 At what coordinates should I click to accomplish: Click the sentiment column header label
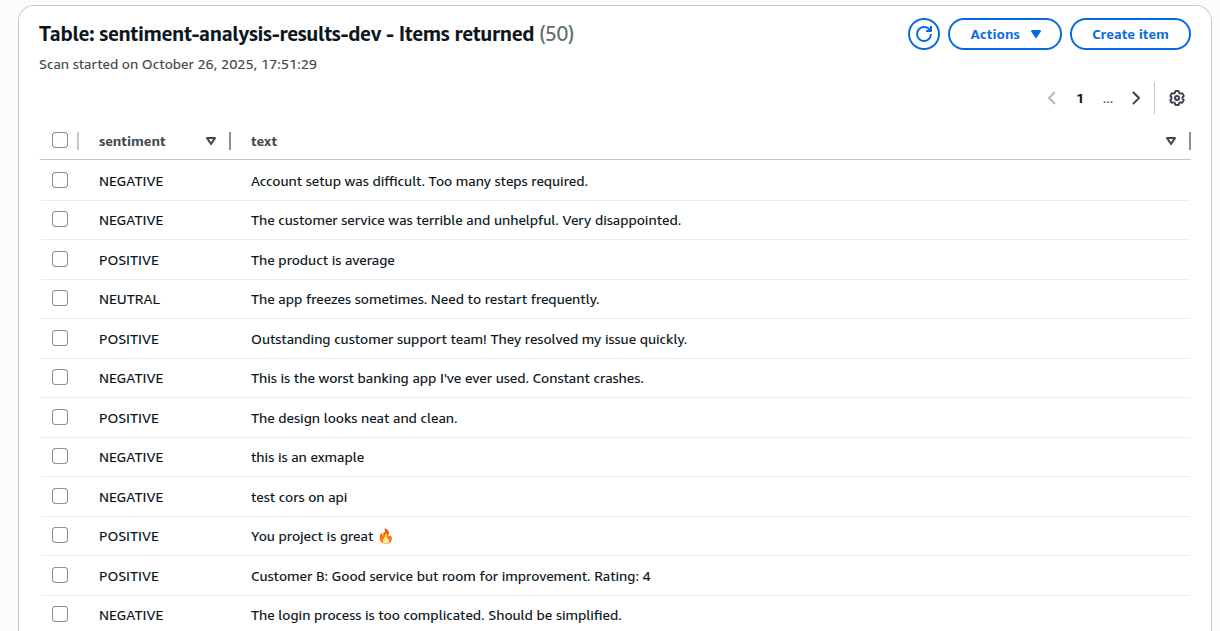[x=131, y=140]
